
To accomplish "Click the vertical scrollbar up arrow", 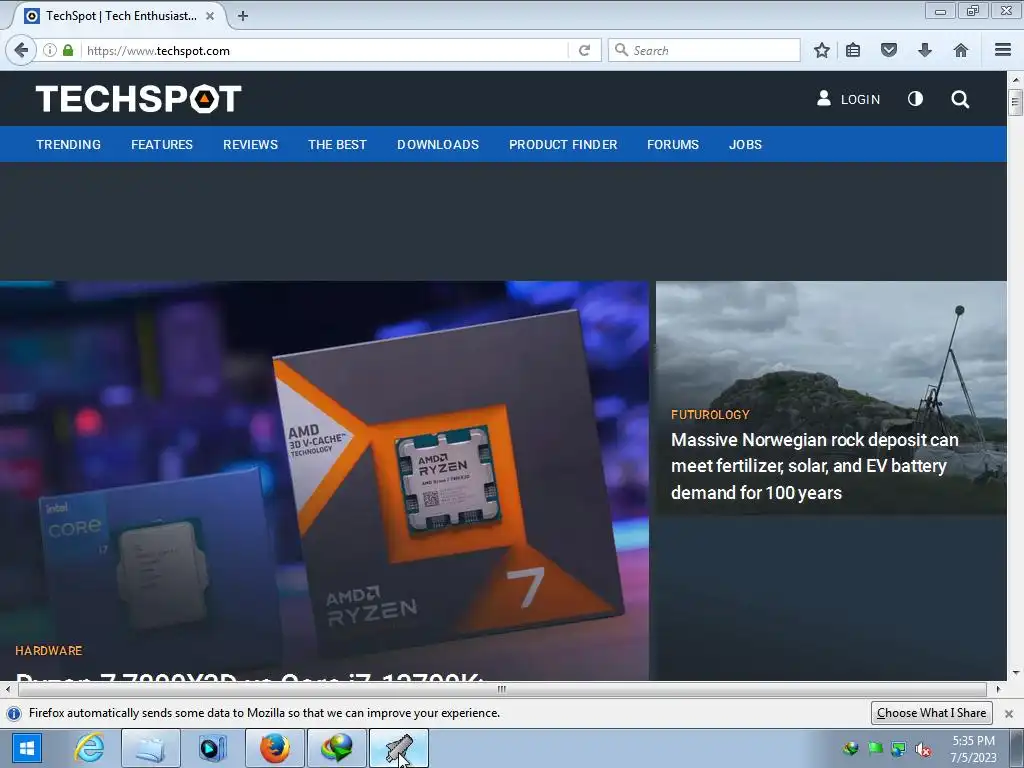I will (x=1016, y=80).
